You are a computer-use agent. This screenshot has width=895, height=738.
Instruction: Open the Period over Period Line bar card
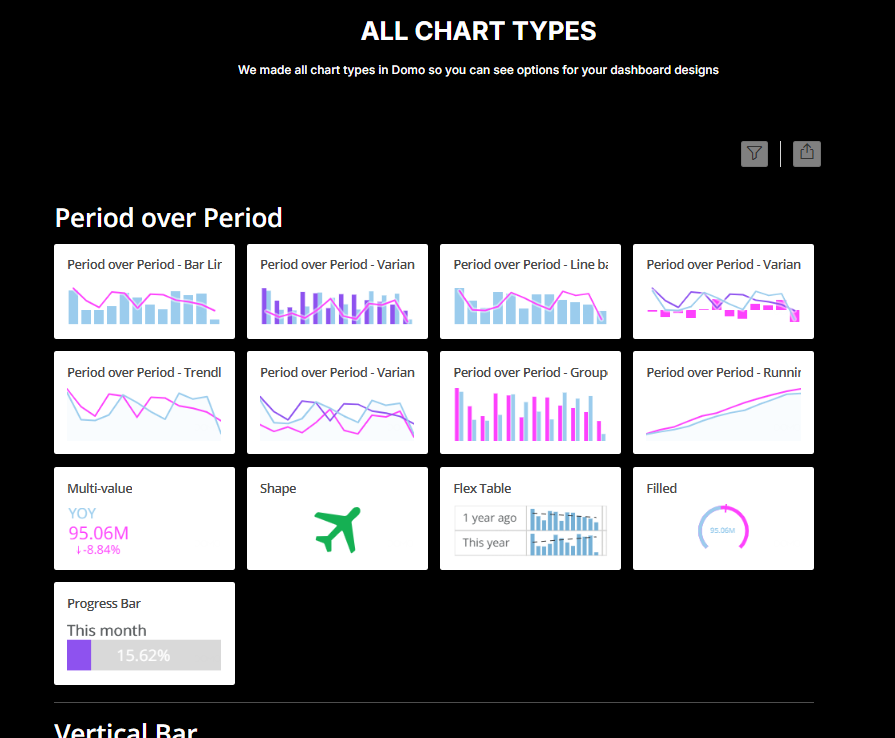click(x=530, y=292)
